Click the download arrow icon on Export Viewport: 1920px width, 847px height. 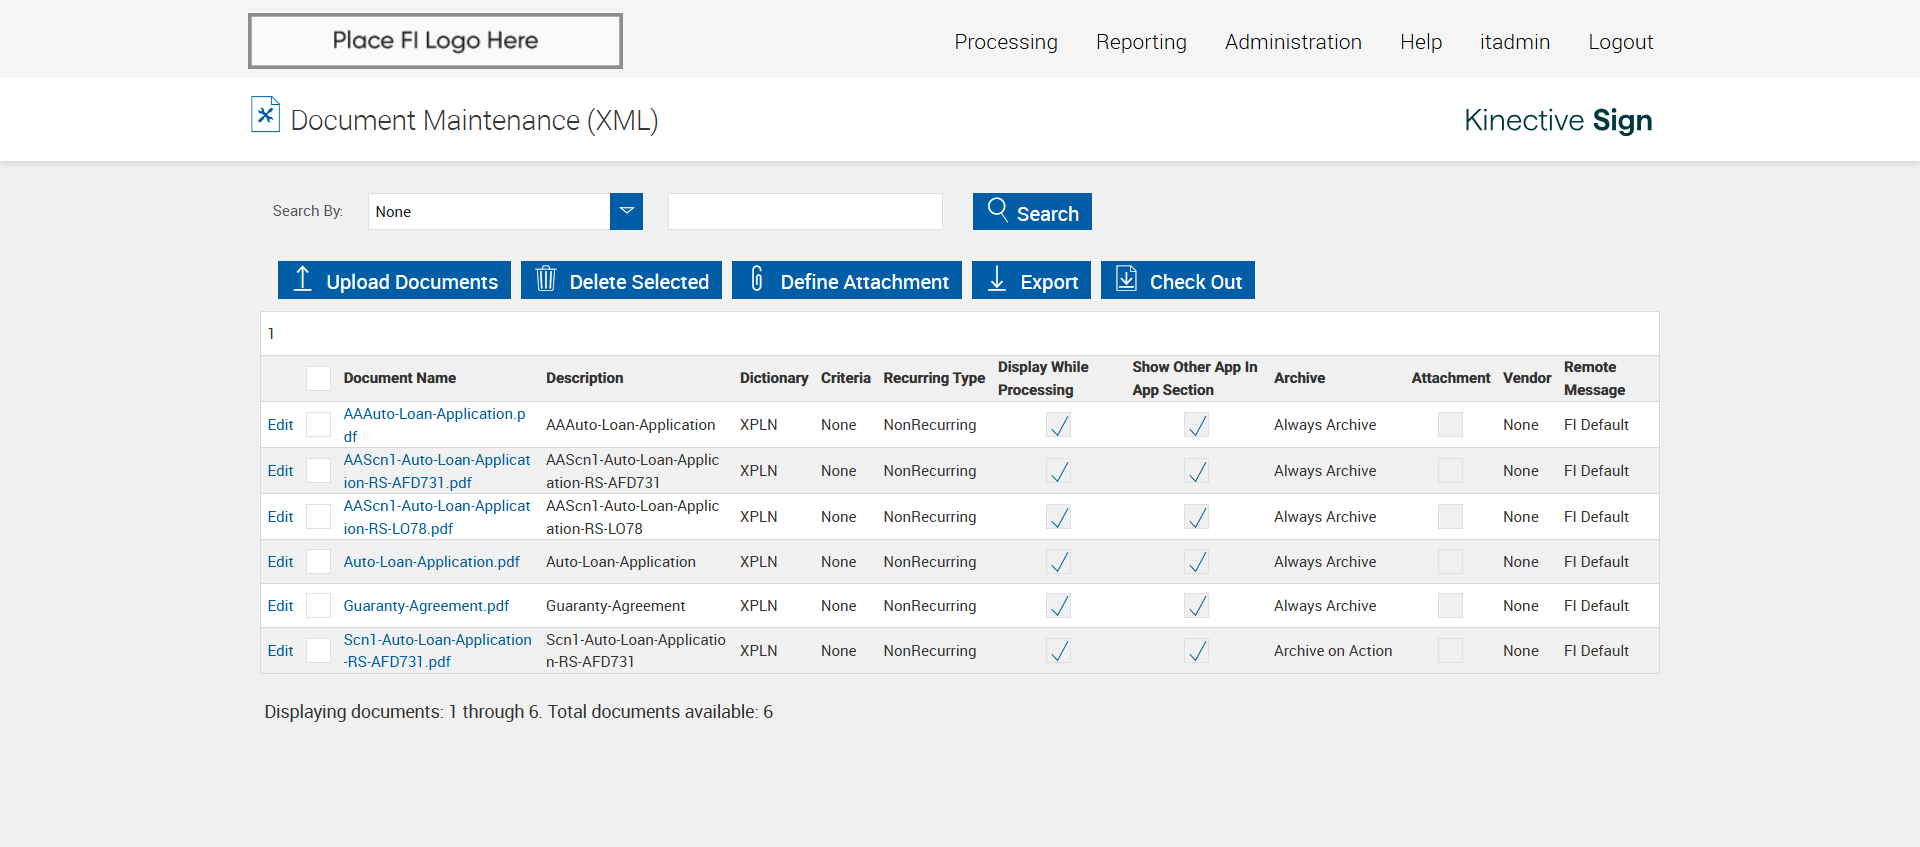[x=997, y=280]
